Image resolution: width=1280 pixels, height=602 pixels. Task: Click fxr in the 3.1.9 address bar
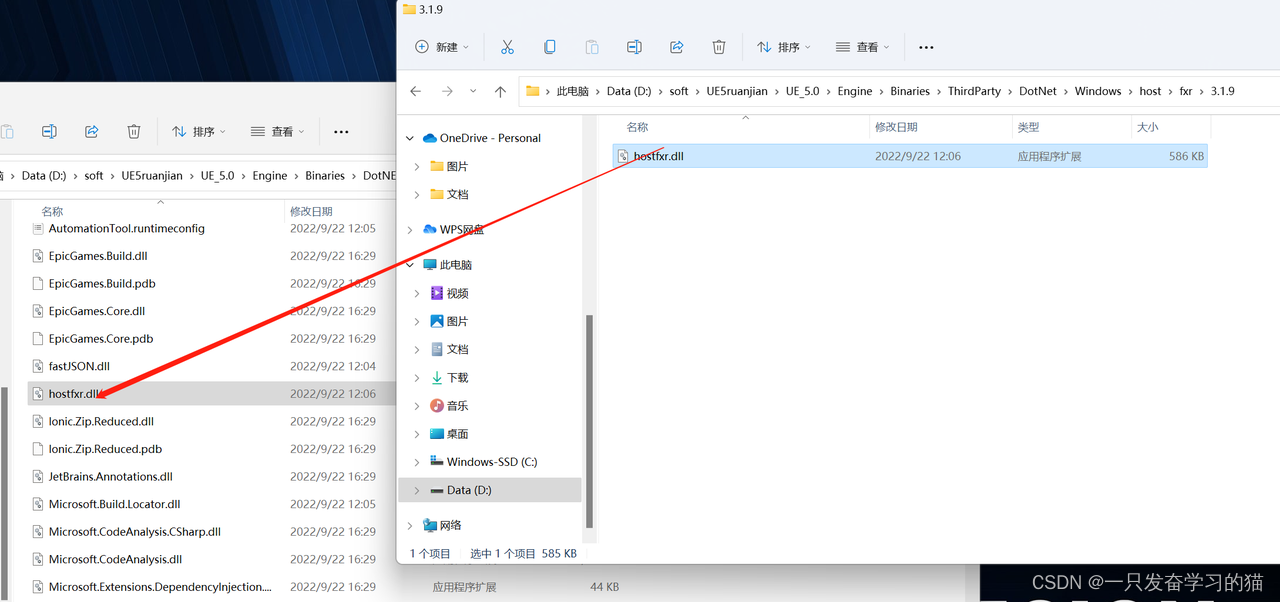(x=1186, y=91)
